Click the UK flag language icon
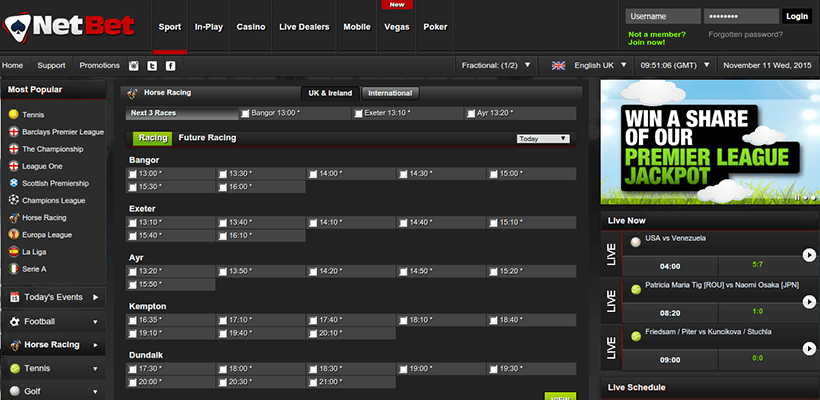Screen dimensions: 820x400 point(559,65)
